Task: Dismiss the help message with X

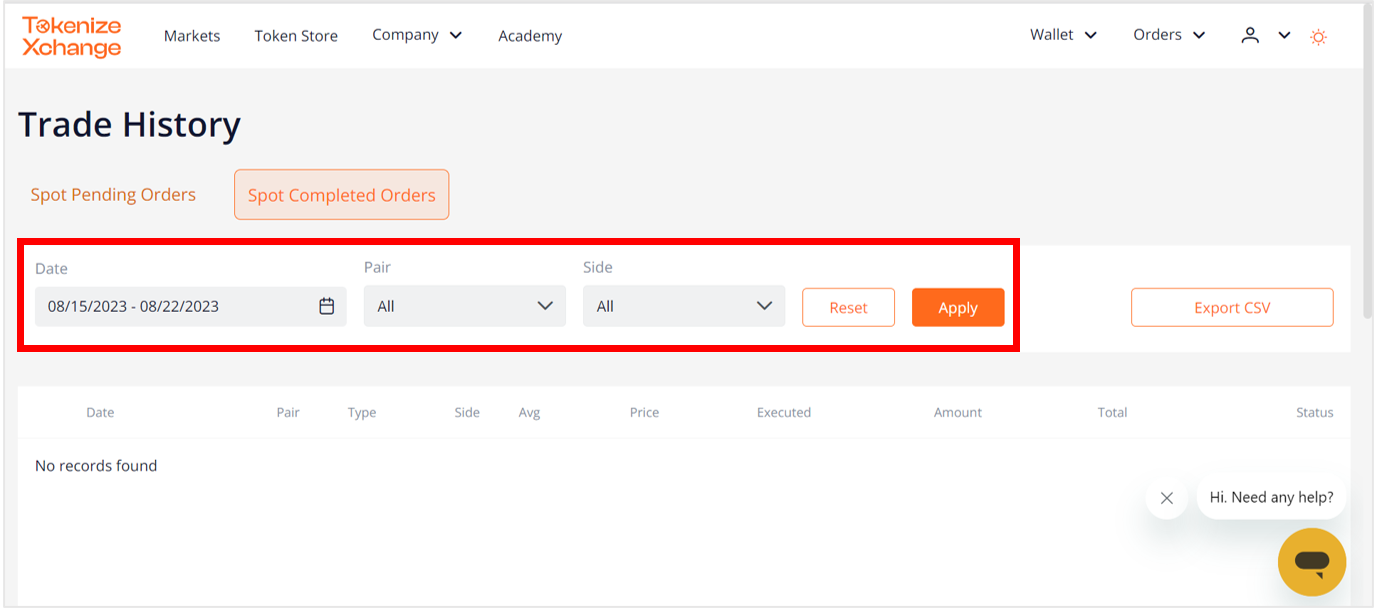Action: click(x=1166, y=498)
